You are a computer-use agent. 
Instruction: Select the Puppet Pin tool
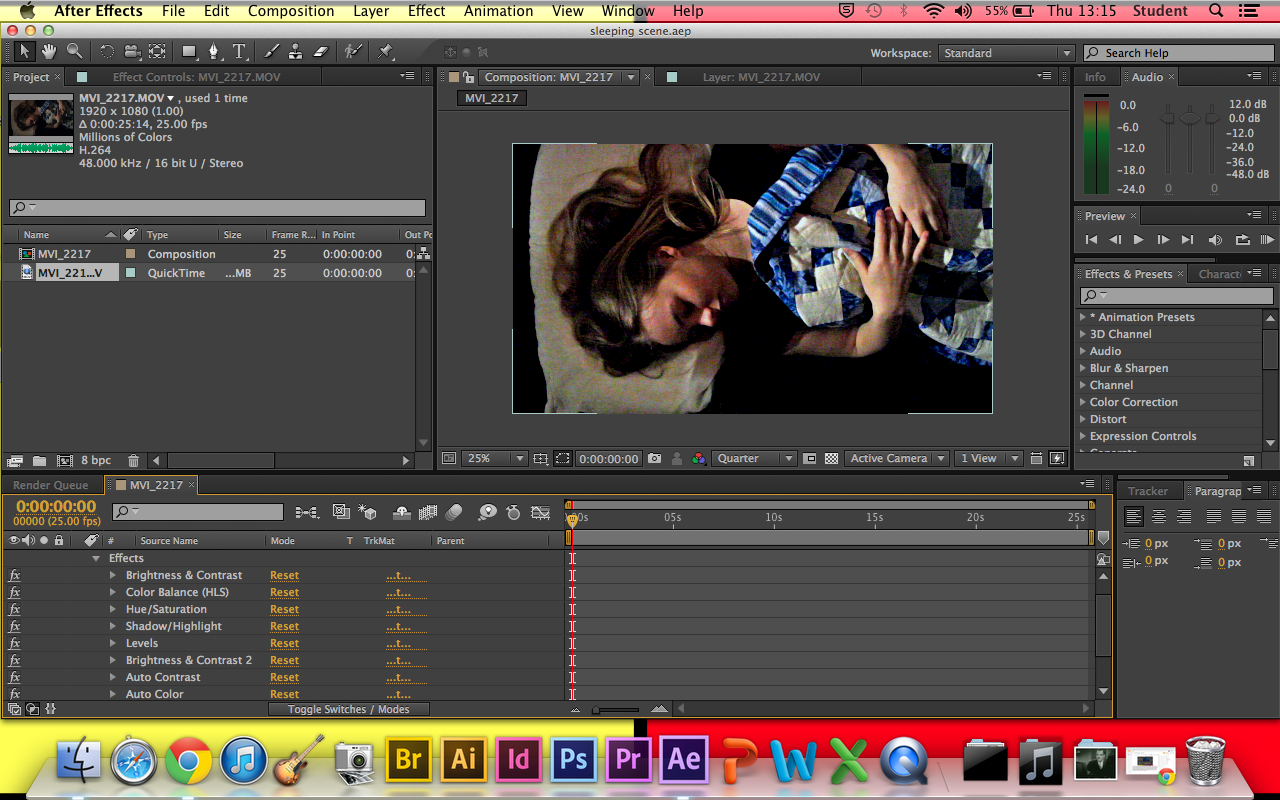pyautogui.click(x=386, y=51)
